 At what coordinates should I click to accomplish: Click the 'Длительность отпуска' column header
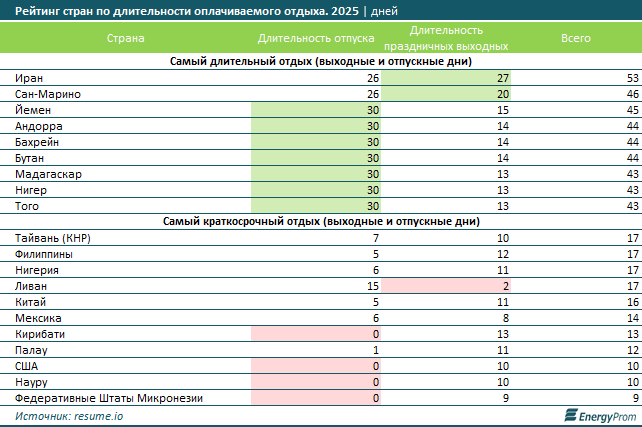316,38
